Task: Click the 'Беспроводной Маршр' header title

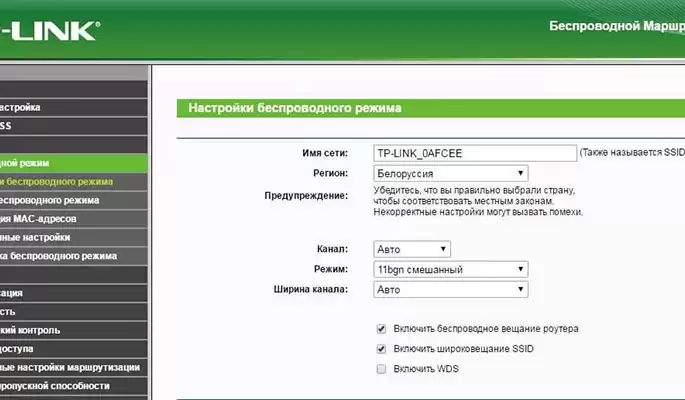Action: pyautogui.click(x=617, y=26)
